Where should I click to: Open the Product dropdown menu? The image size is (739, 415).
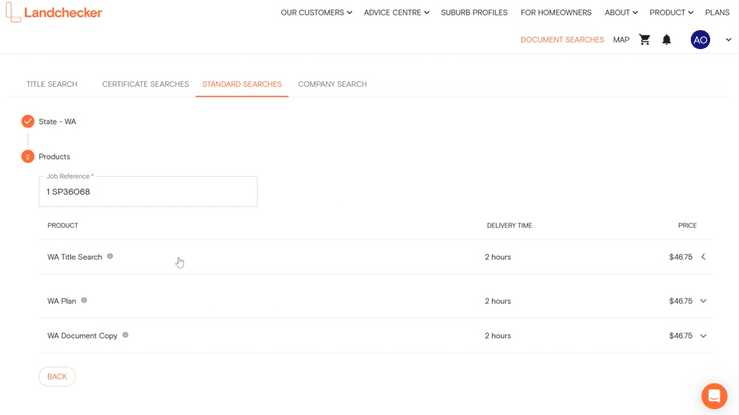click(671, 13)
